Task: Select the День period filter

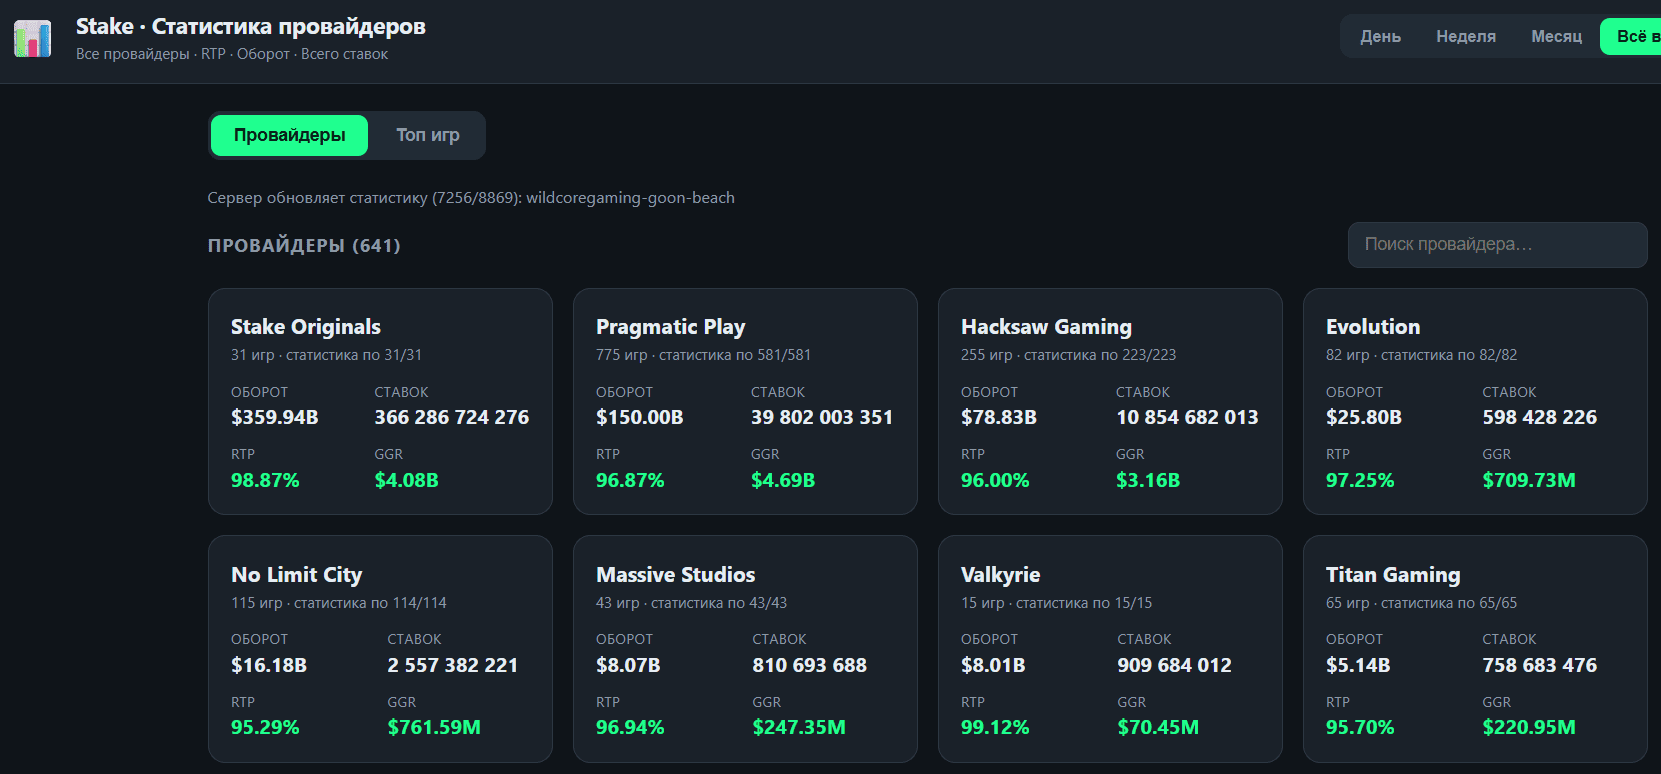Action: click(x=1380, y=37)
